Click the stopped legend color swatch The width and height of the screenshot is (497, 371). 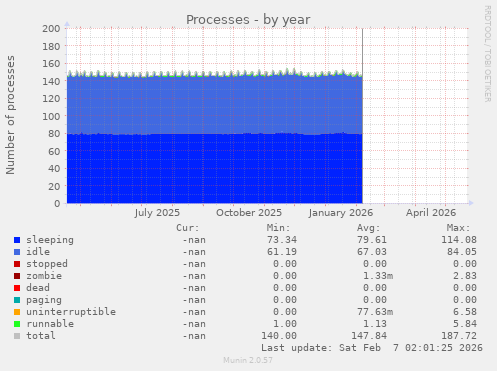pos(17,264)
